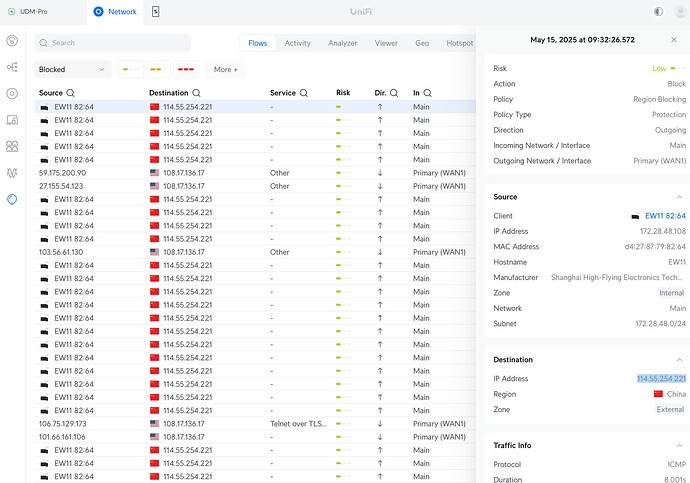The image size is (690, 483).
Task: Click the search icon next to Service header
Action: point(306,93)
